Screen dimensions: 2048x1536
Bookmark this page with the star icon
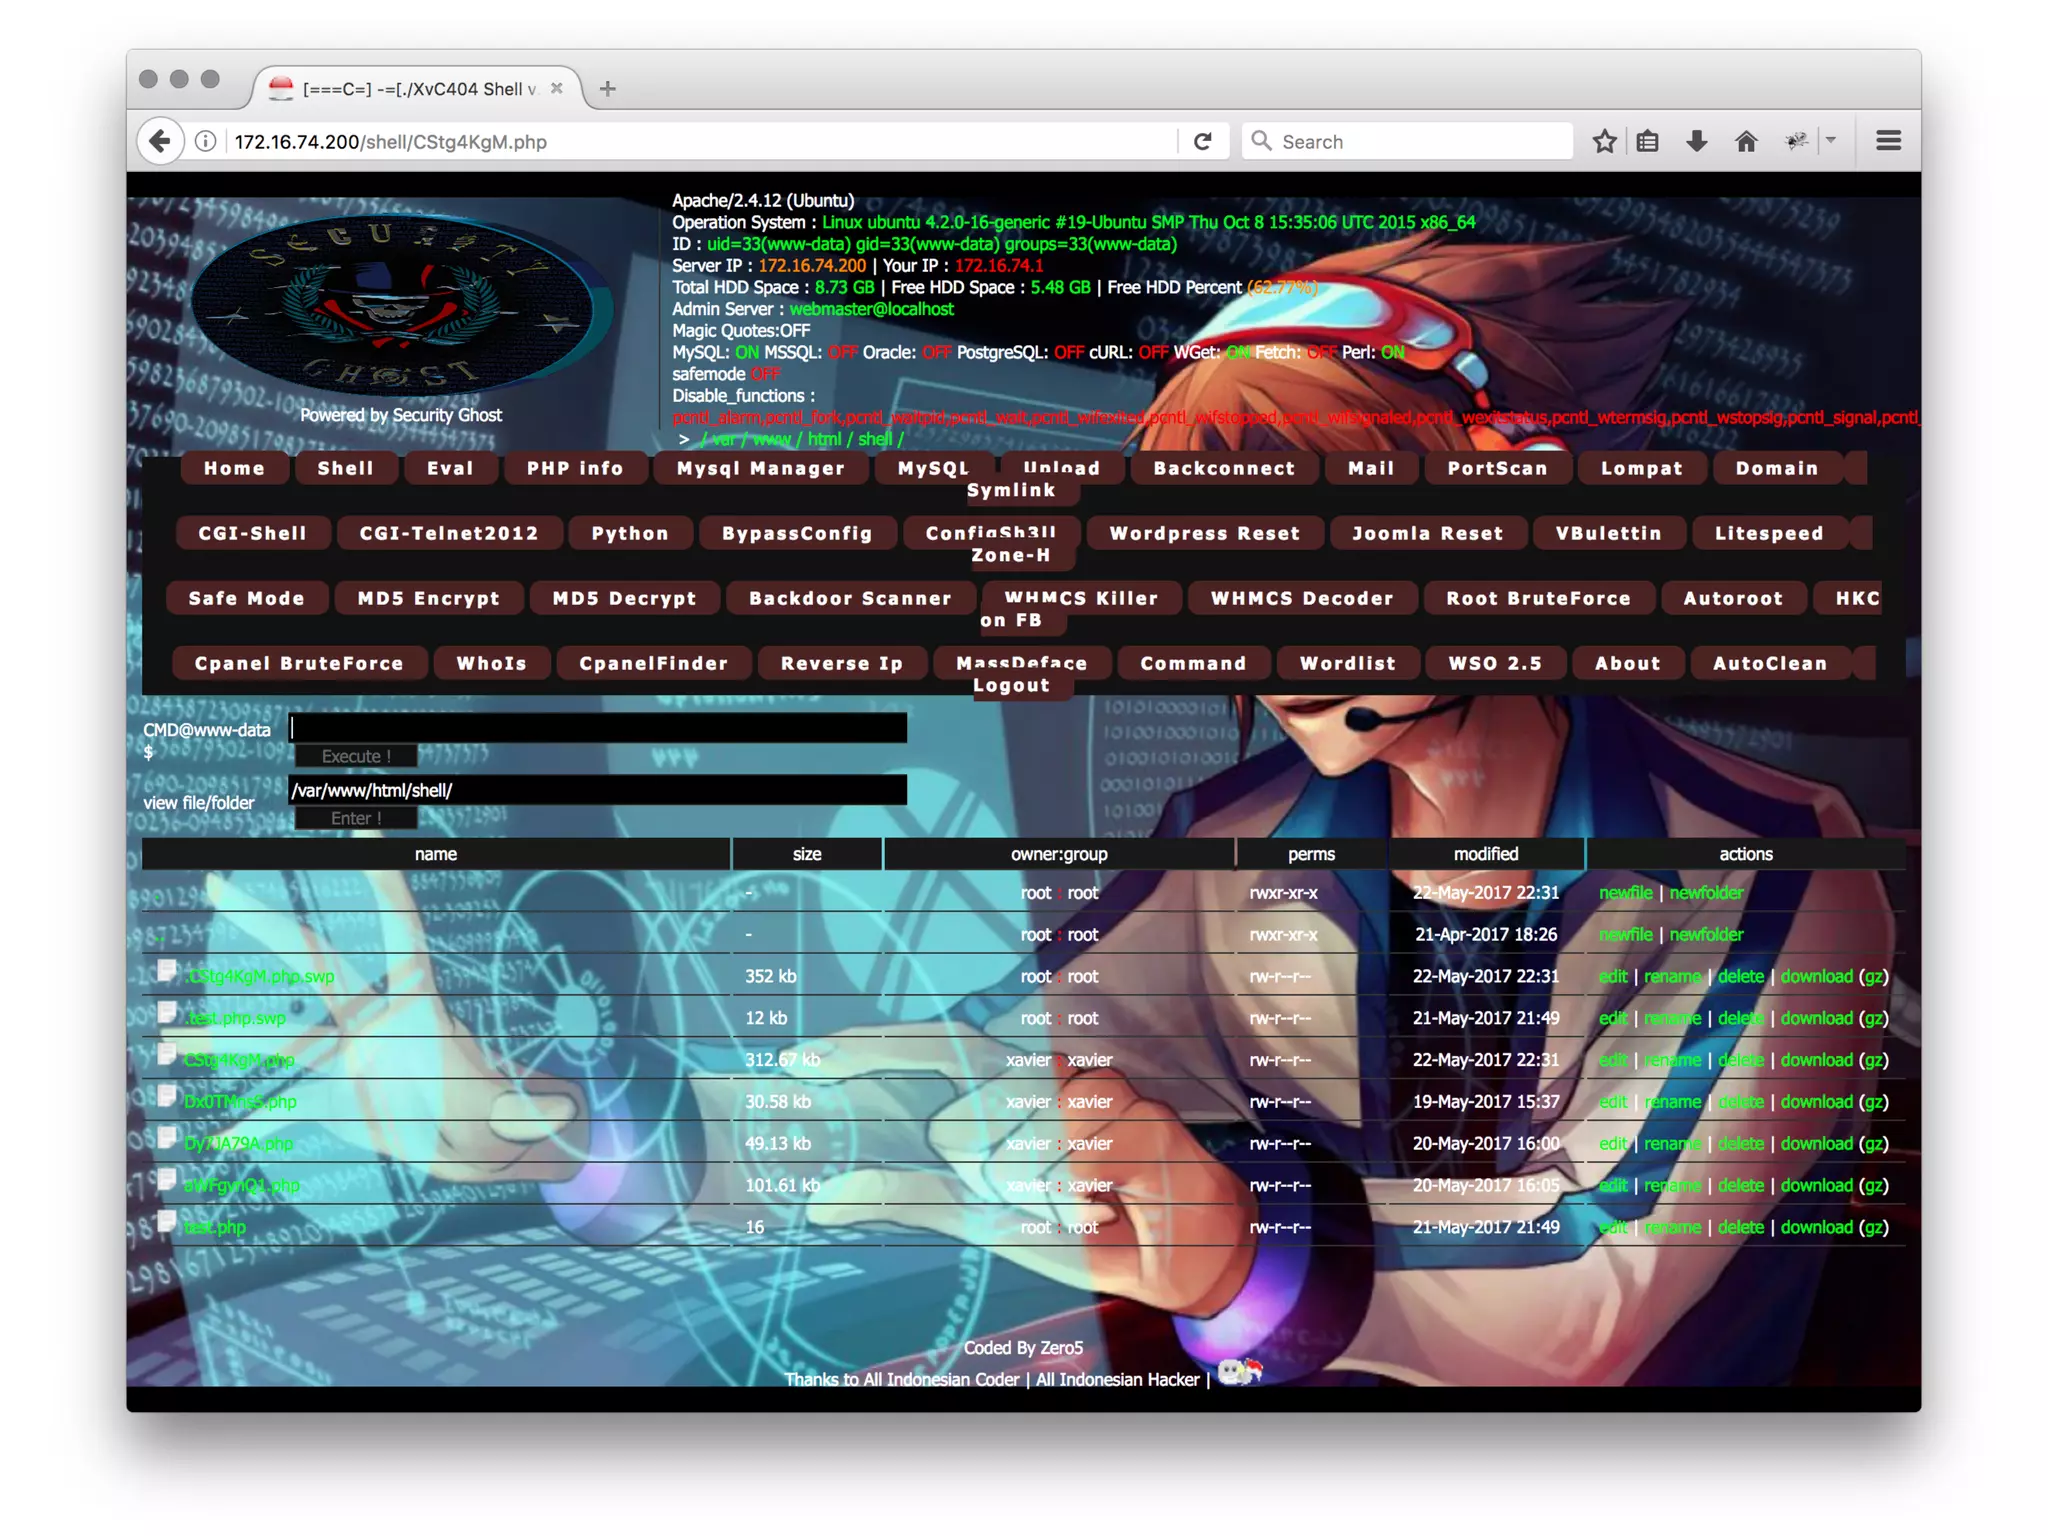point(1604,141)
